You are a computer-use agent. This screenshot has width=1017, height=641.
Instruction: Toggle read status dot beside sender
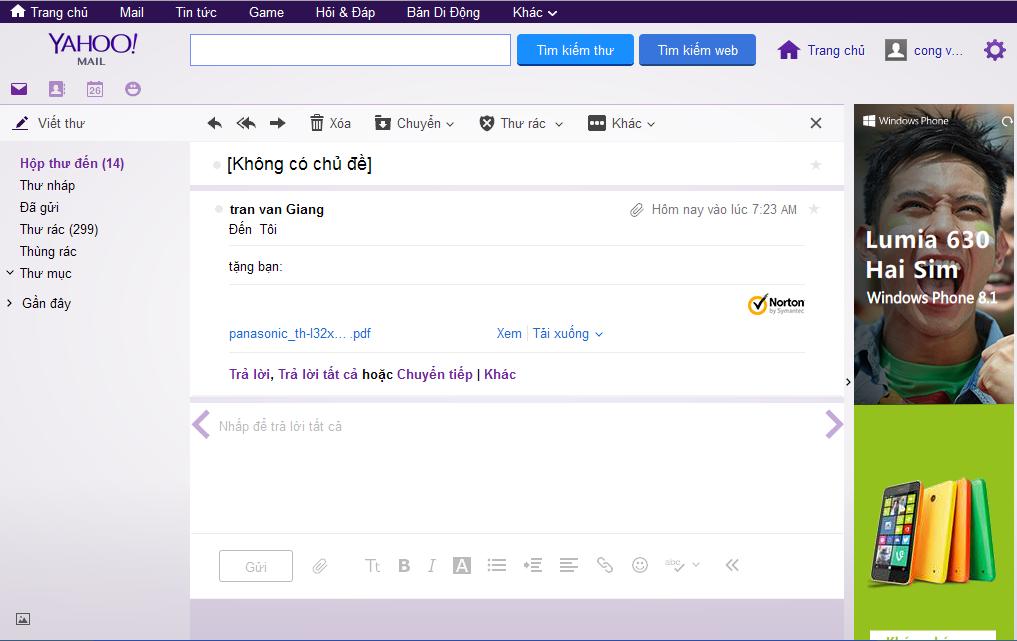pos(219,209)
